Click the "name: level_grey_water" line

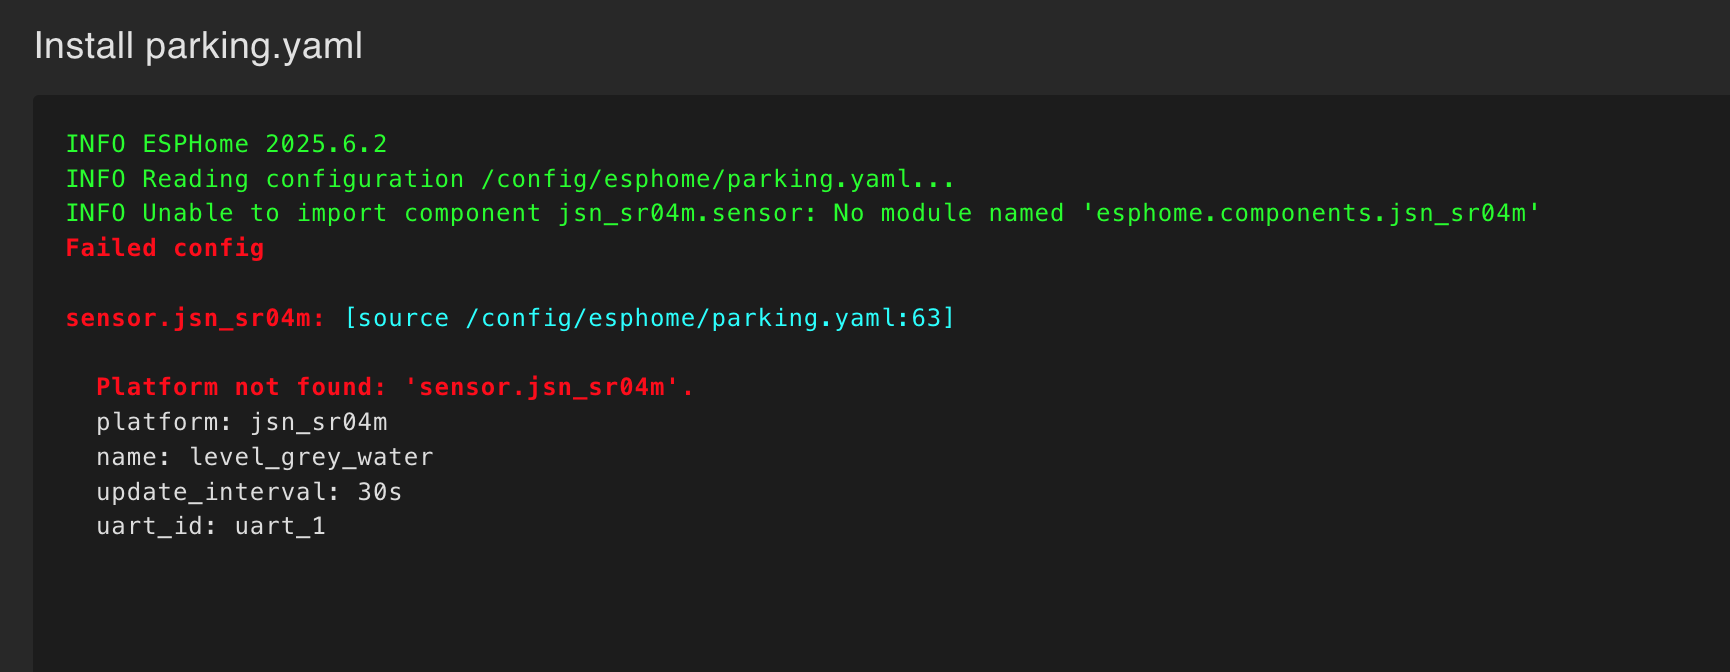(x=265, y=457)
